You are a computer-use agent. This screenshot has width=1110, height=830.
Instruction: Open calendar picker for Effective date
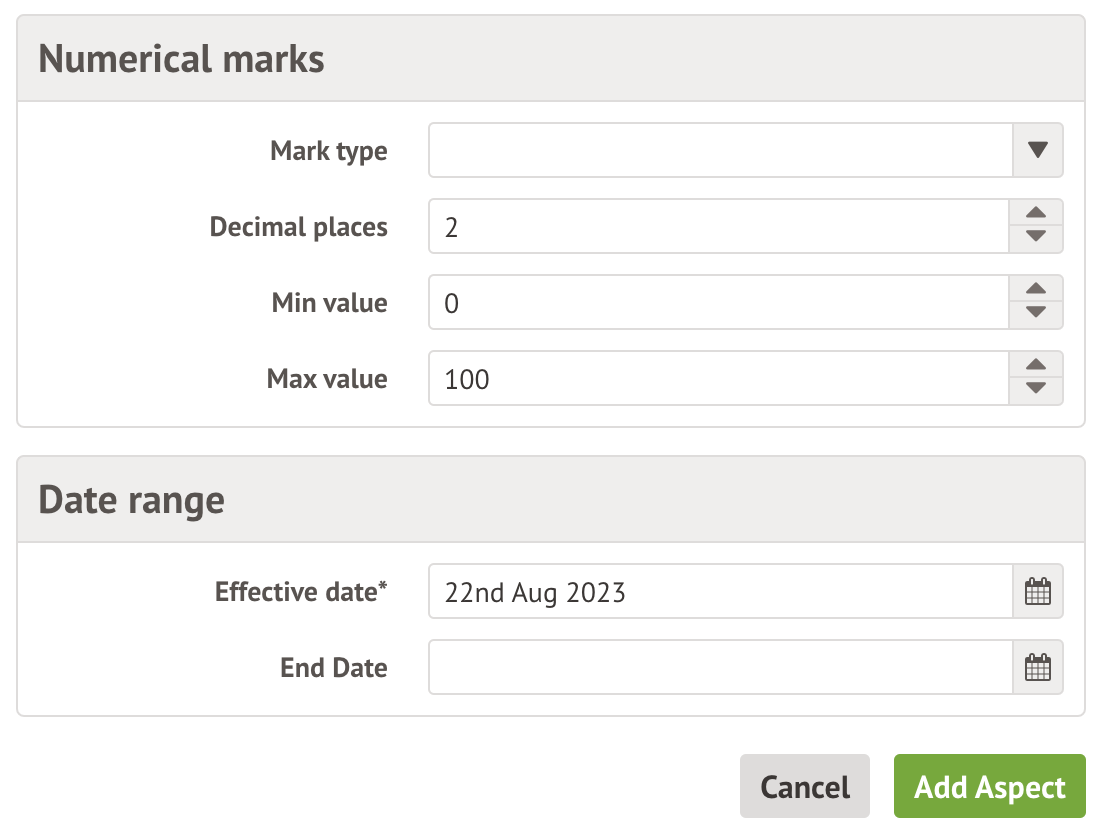[1038, 592]
